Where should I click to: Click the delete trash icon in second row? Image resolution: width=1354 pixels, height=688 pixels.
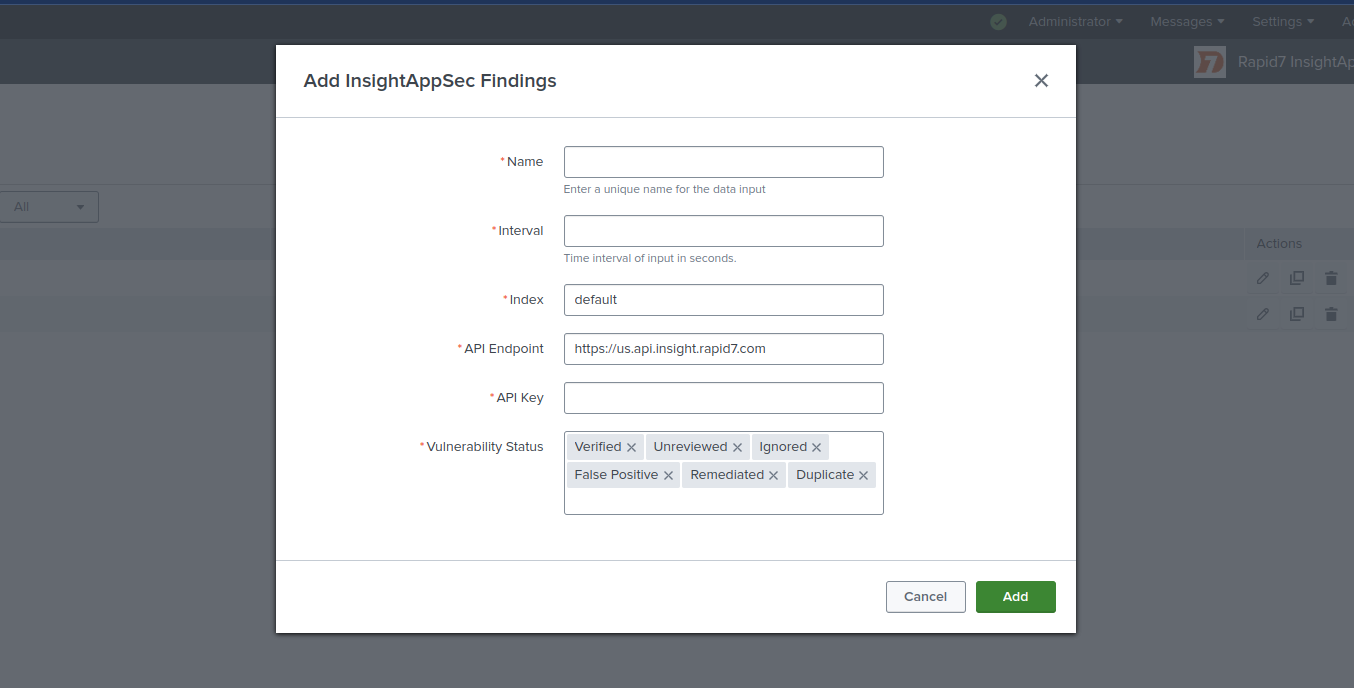[1331, 314]
